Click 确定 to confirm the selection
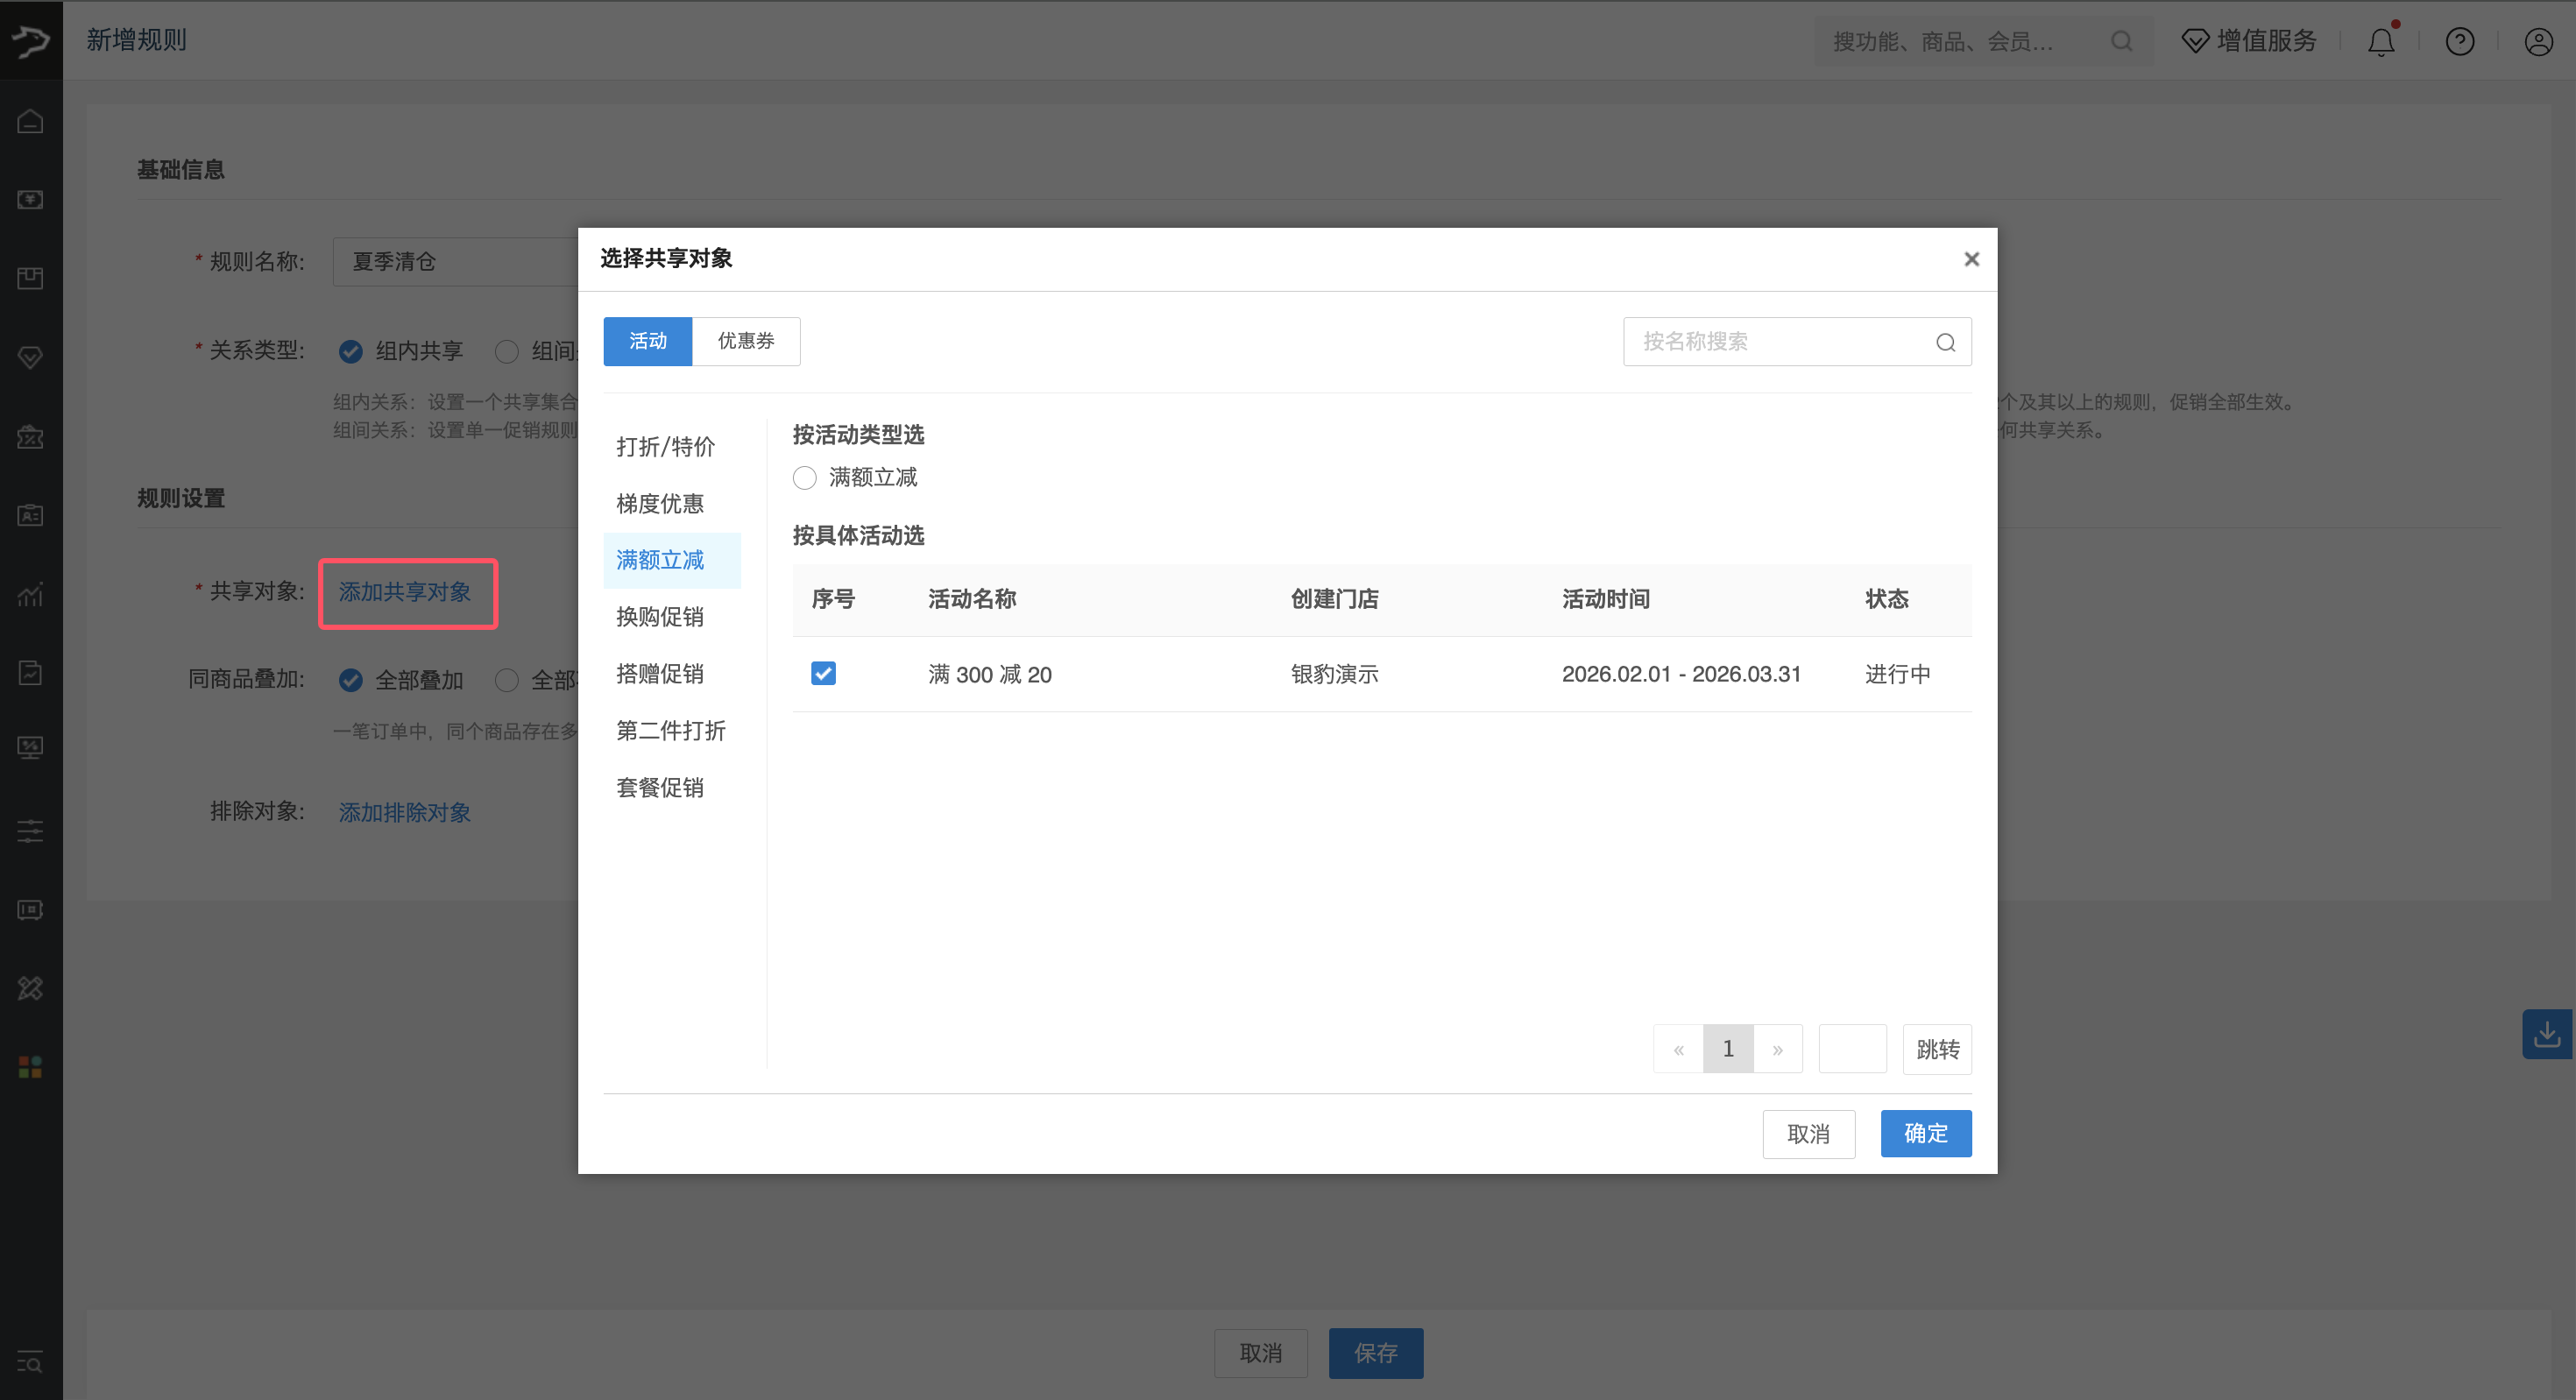 pos(1925,1133)
